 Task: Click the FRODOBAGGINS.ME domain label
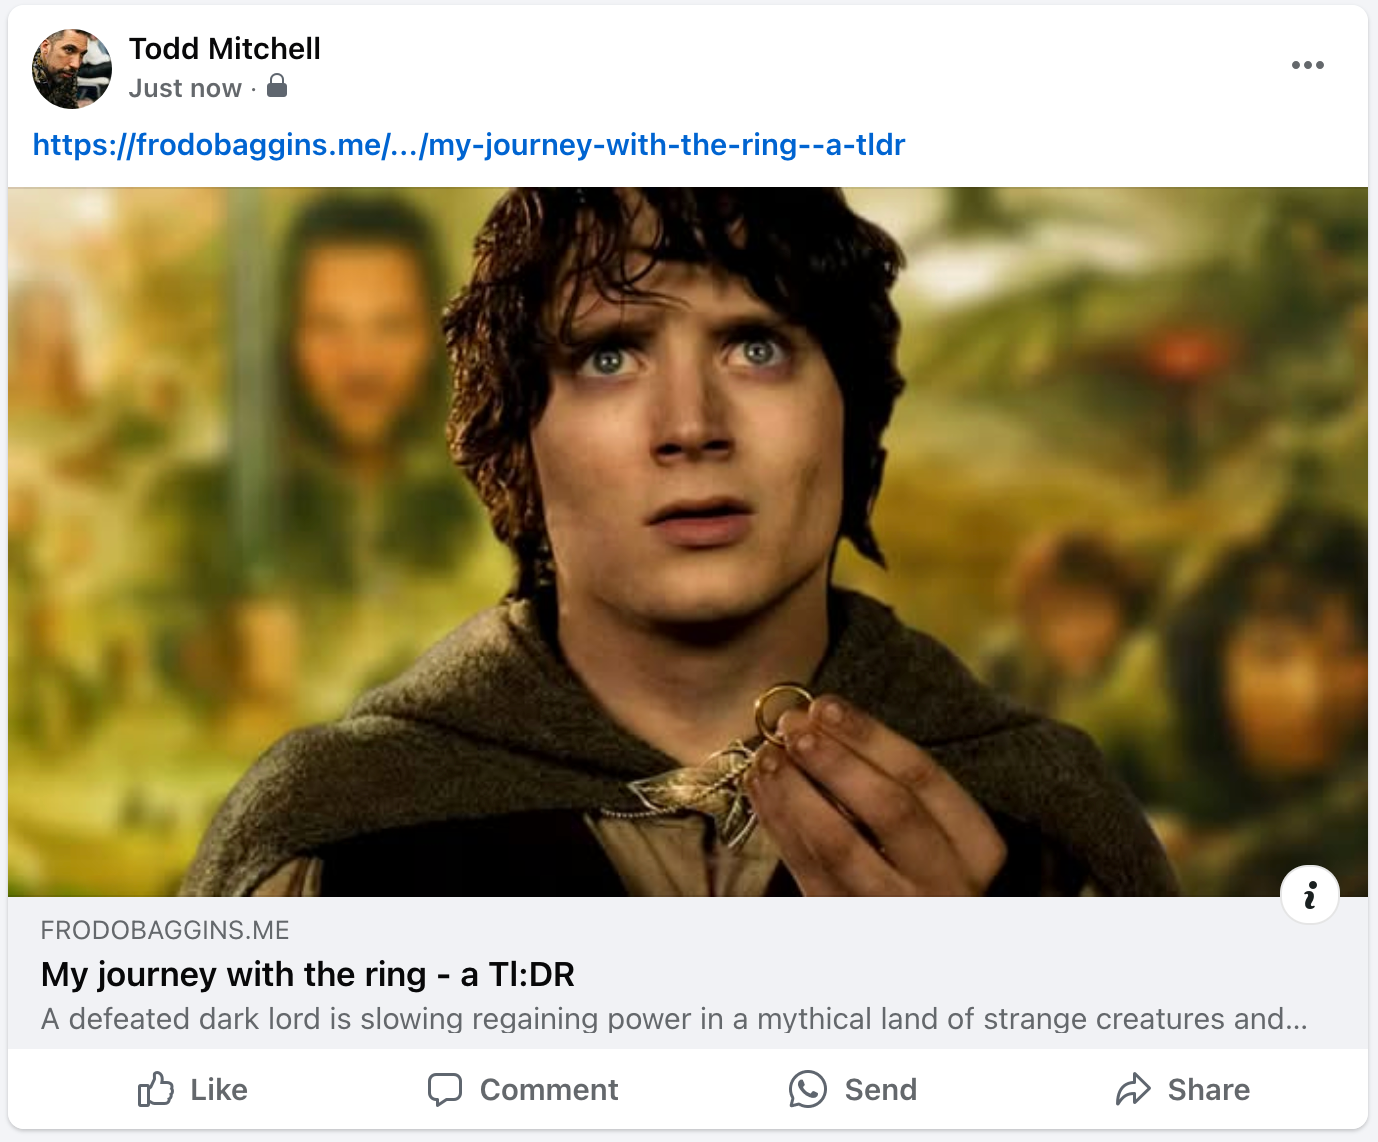click(x=165, y=930)
